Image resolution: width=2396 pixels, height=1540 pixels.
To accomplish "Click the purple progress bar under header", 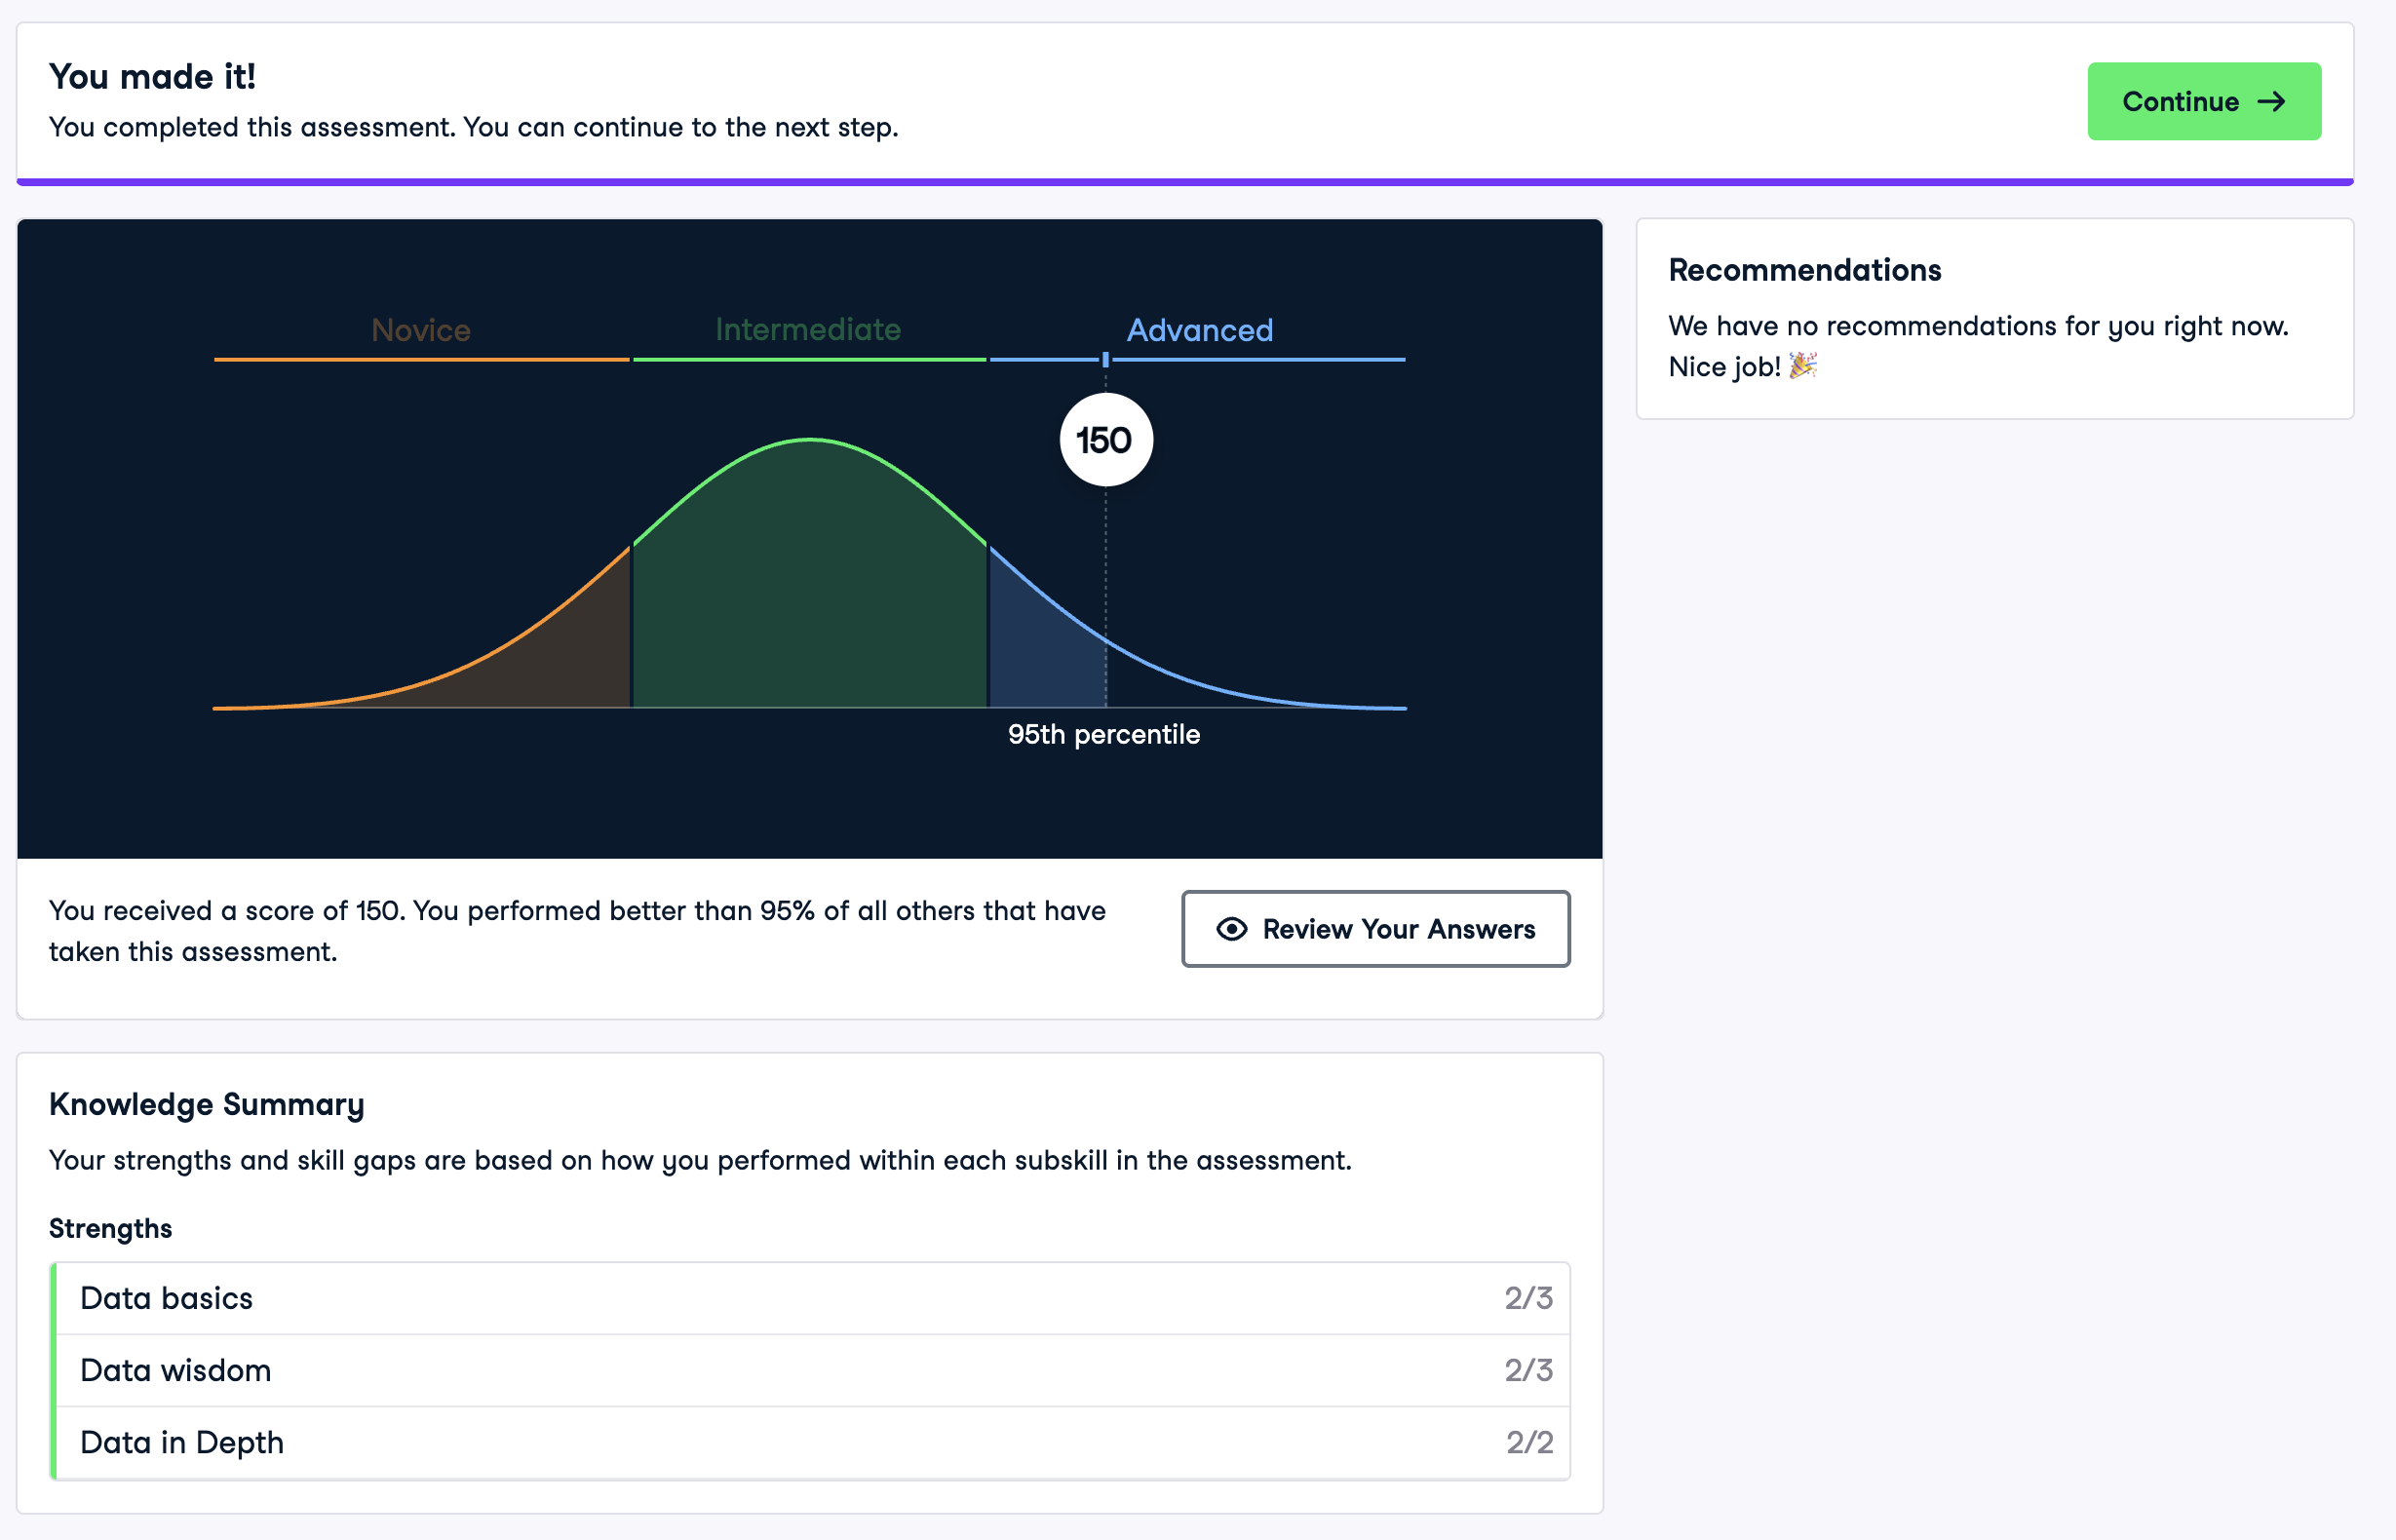I will pyautogui.click(x=1184, y=182).
